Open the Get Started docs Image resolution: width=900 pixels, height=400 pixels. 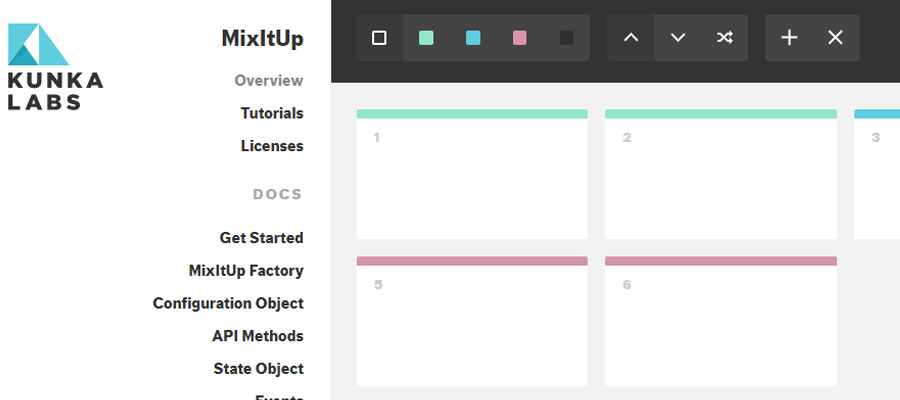(262, 238)
